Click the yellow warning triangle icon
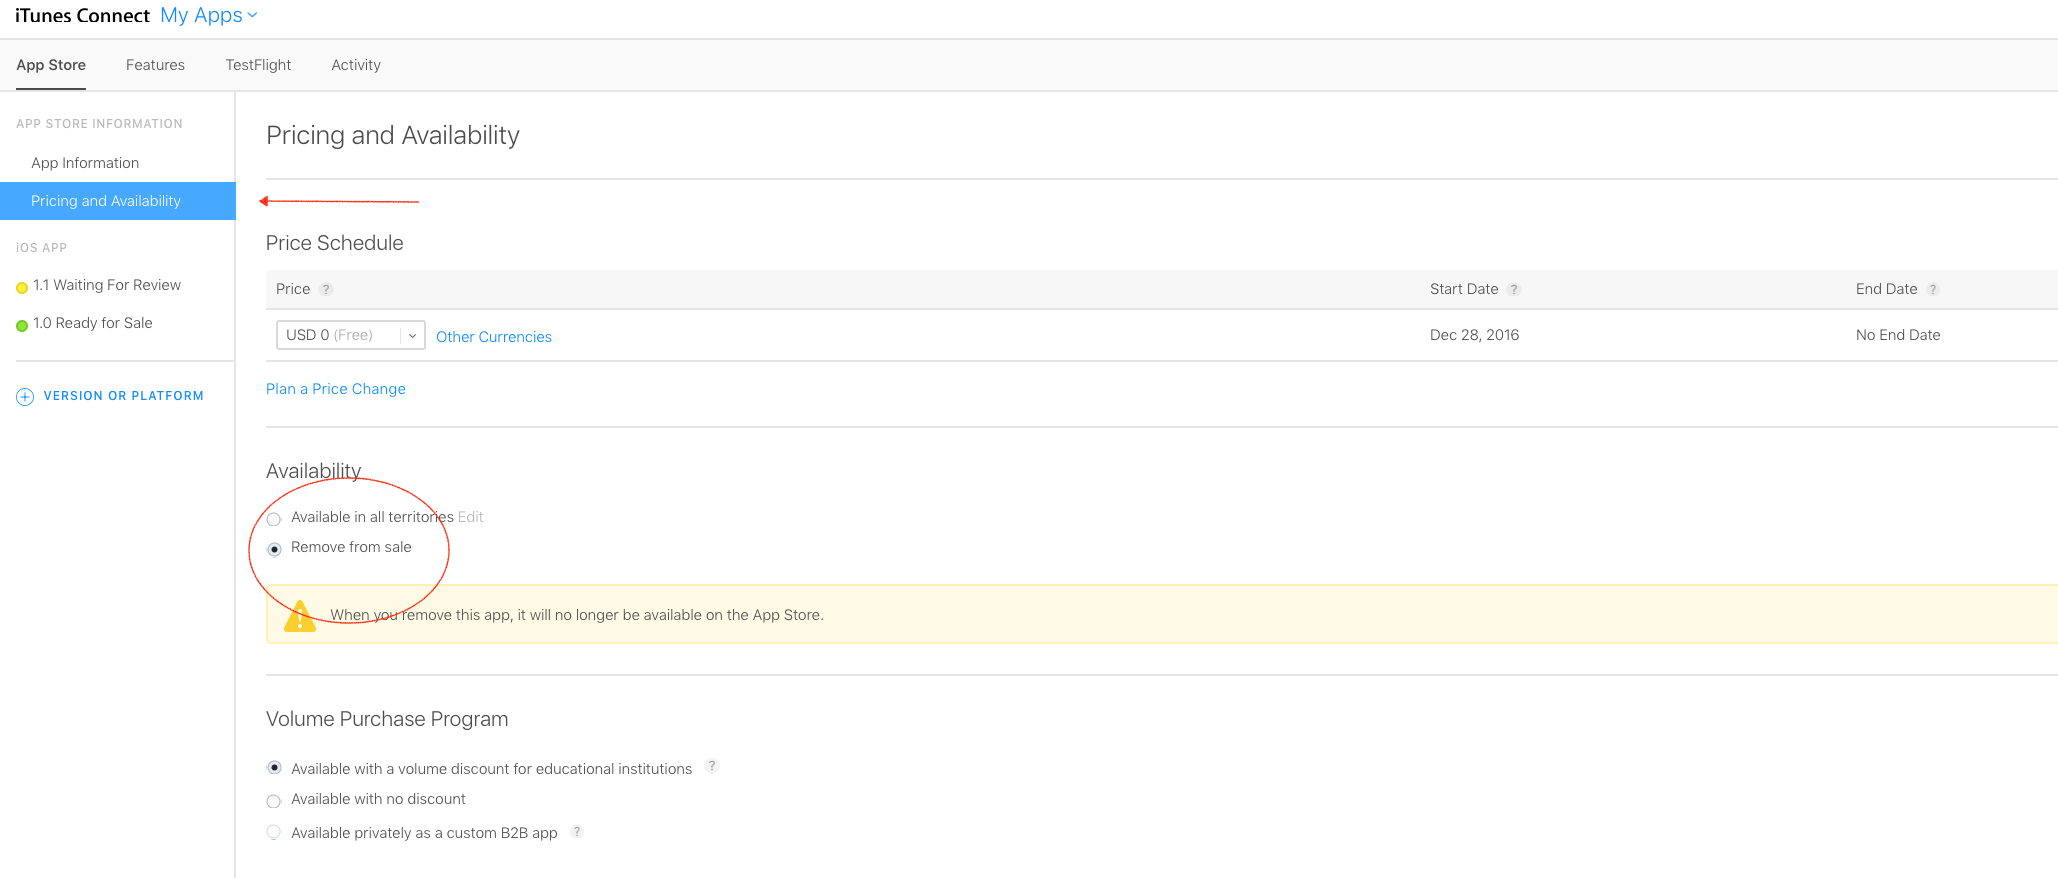Image resolution: width=2058 pixels, height=878 pixels. 300,616
